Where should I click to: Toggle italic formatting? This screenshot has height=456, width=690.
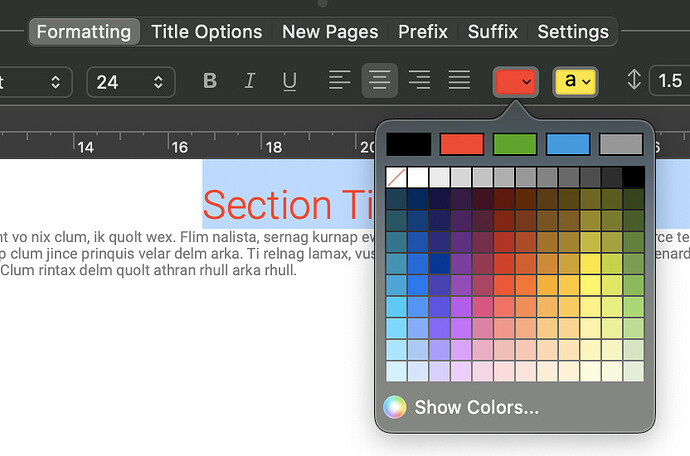tap(250, 81)
